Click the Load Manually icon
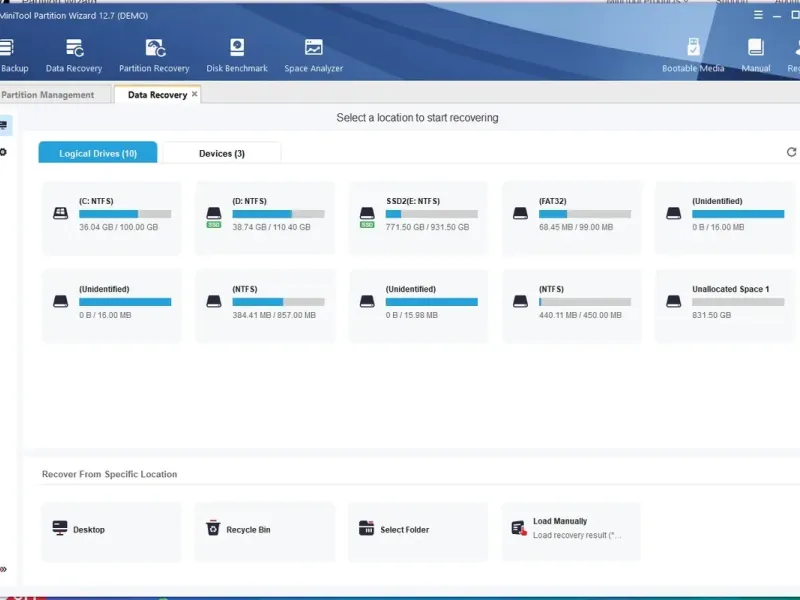 [x=519, y=528]
